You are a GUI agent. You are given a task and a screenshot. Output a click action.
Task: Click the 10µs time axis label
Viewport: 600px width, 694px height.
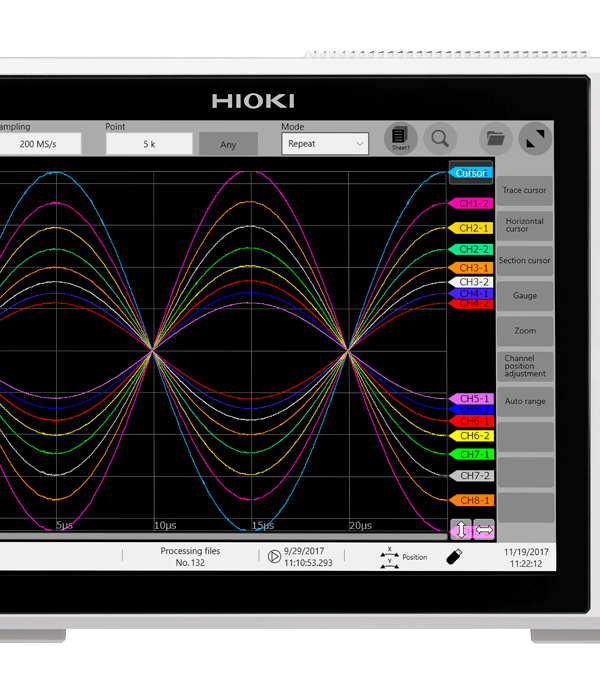(165, 525)
